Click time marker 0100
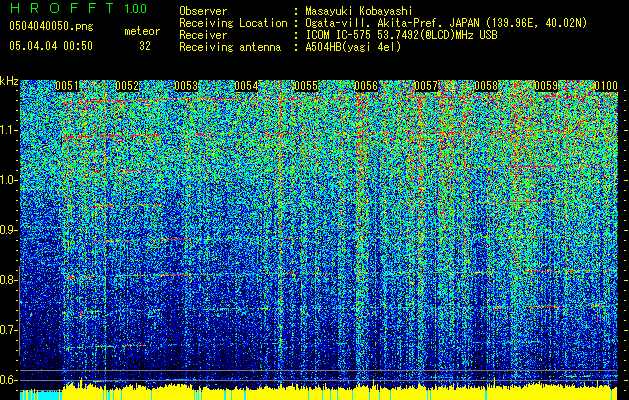 (x=606, y=86)
